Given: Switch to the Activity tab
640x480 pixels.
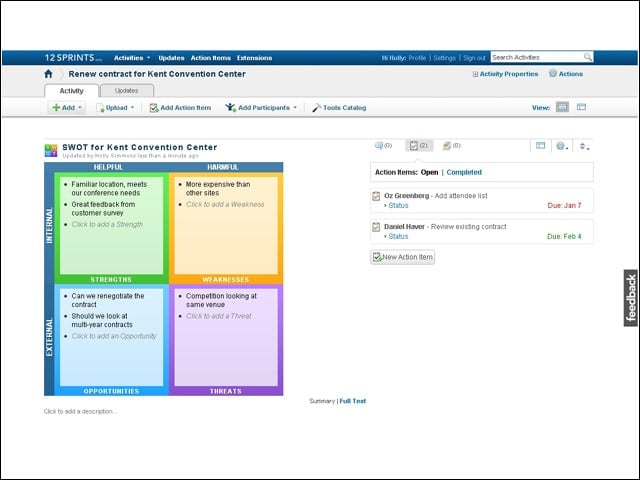Looking at the screenshot, I should click(71, 91).
